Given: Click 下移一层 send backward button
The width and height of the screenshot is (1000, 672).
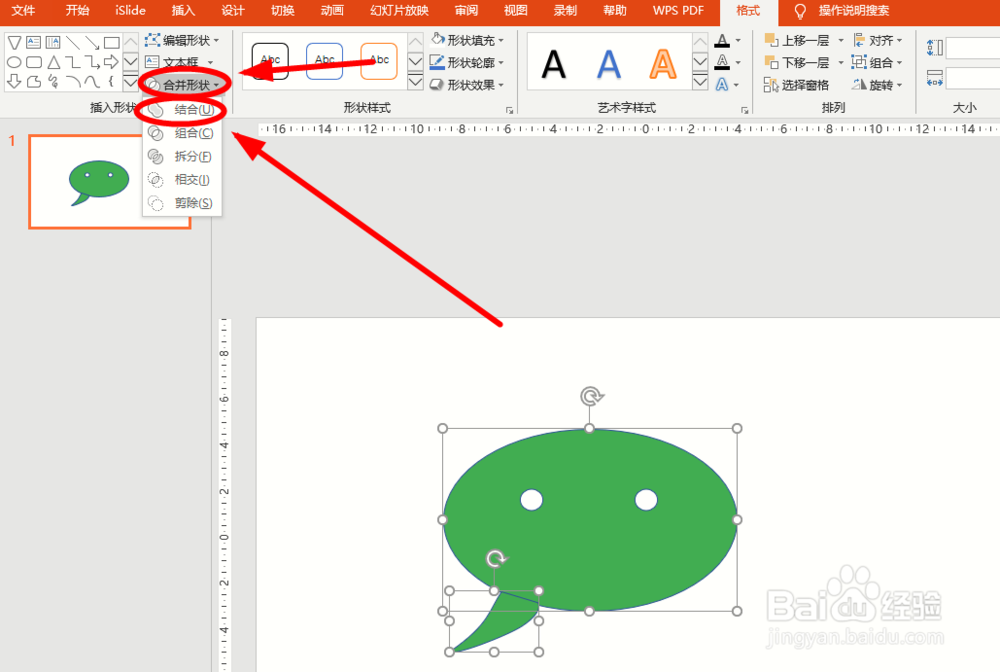Looking at the screenshot, I should click(797, 62).
